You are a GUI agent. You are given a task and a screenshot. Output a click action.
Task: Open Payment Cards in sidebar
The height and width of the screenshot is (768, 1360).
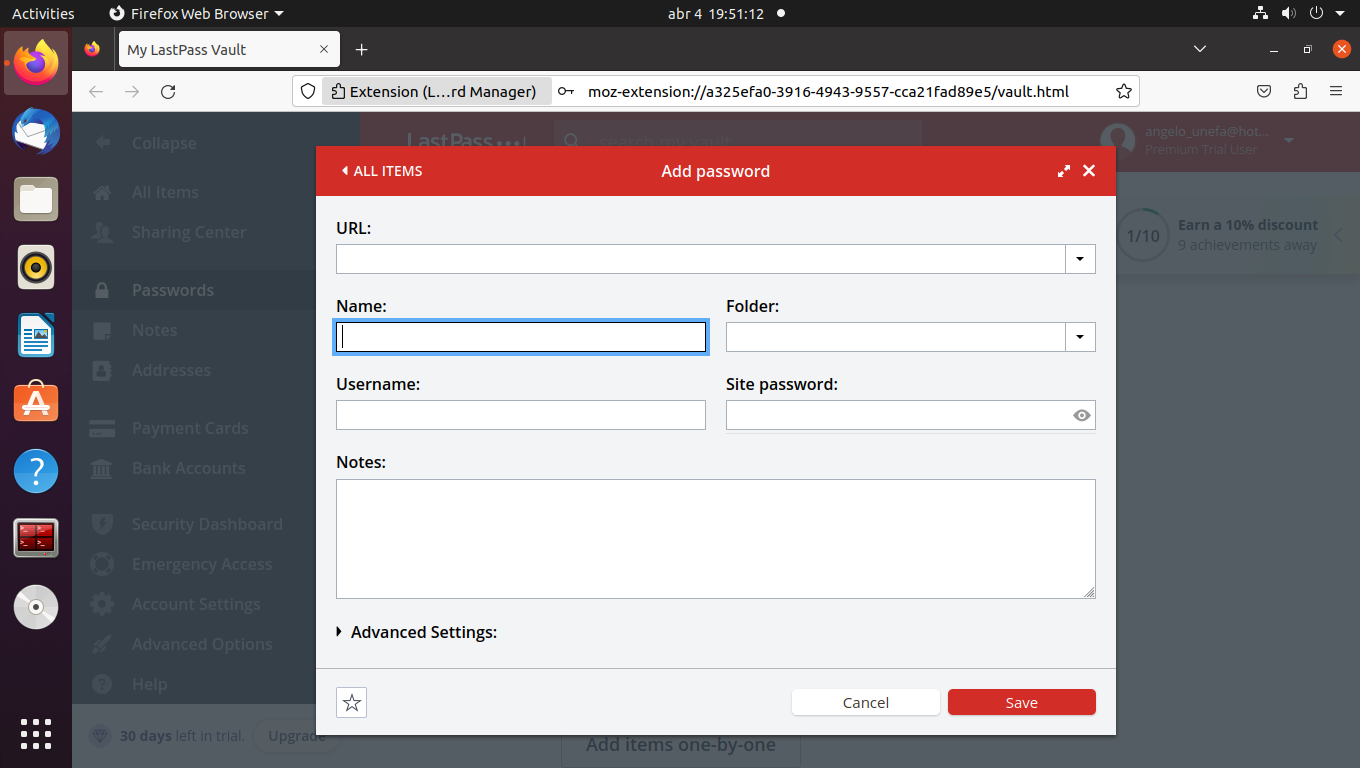pos(190,428)
